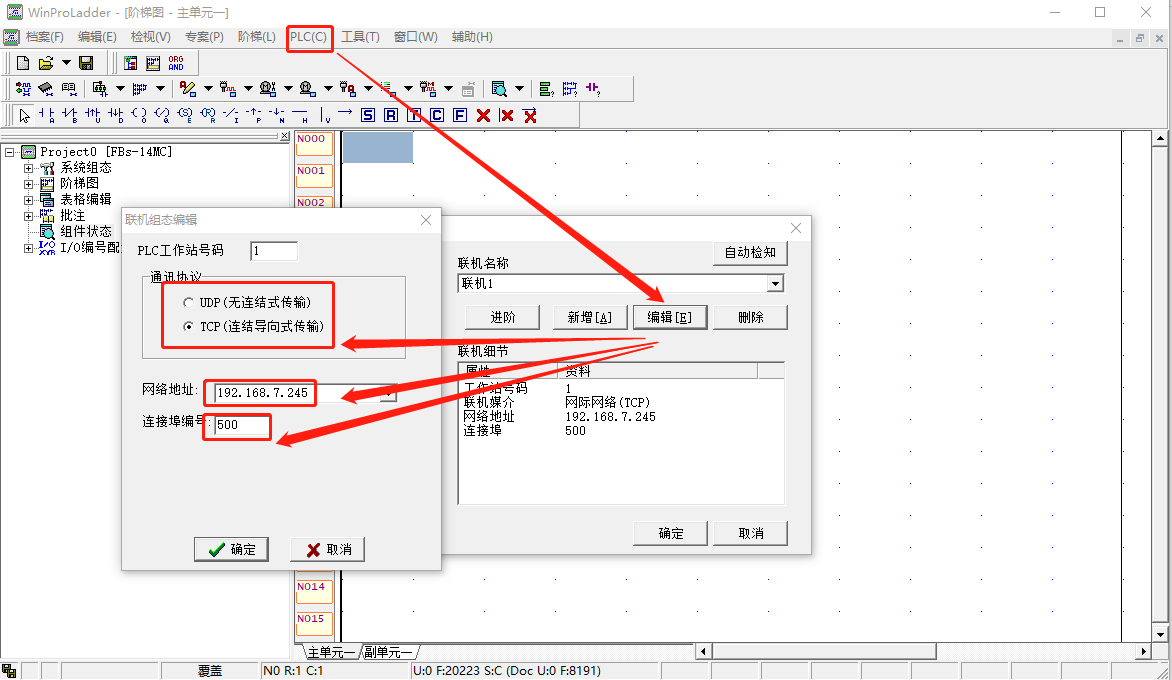Expand the 表格编辑 tree node
Image resolution: width=1172 pixels, height=680 pixels.
[28, 200]
